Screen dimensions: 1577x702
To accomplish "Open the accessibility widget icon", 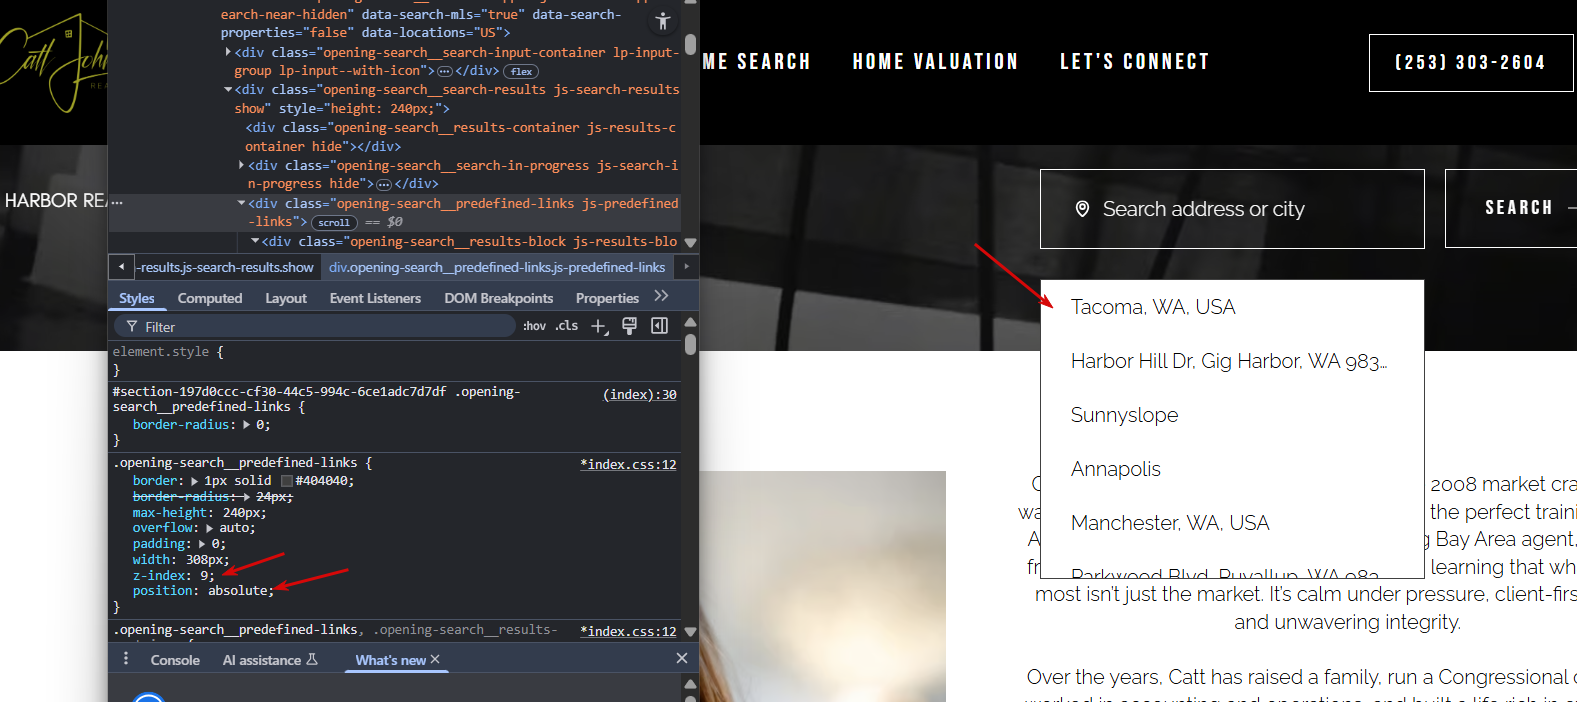I will [x=663, y=21].
